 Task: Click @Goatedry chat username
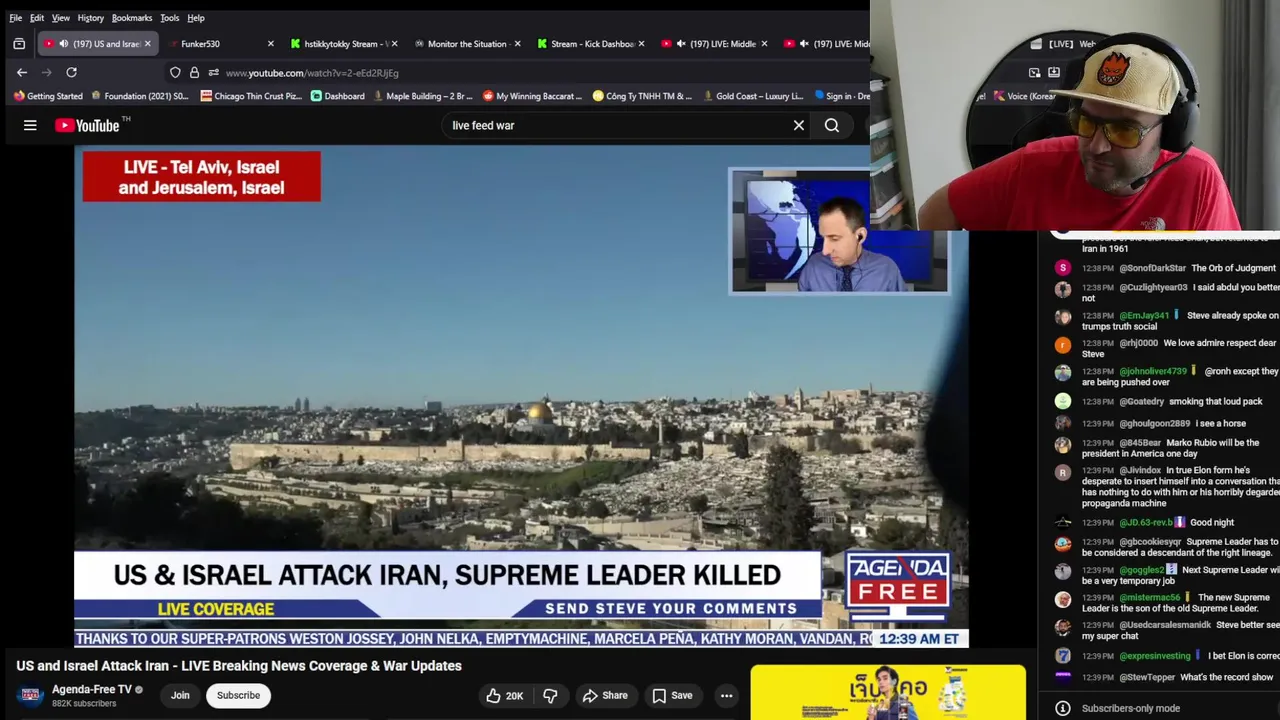click(1141, 401)
